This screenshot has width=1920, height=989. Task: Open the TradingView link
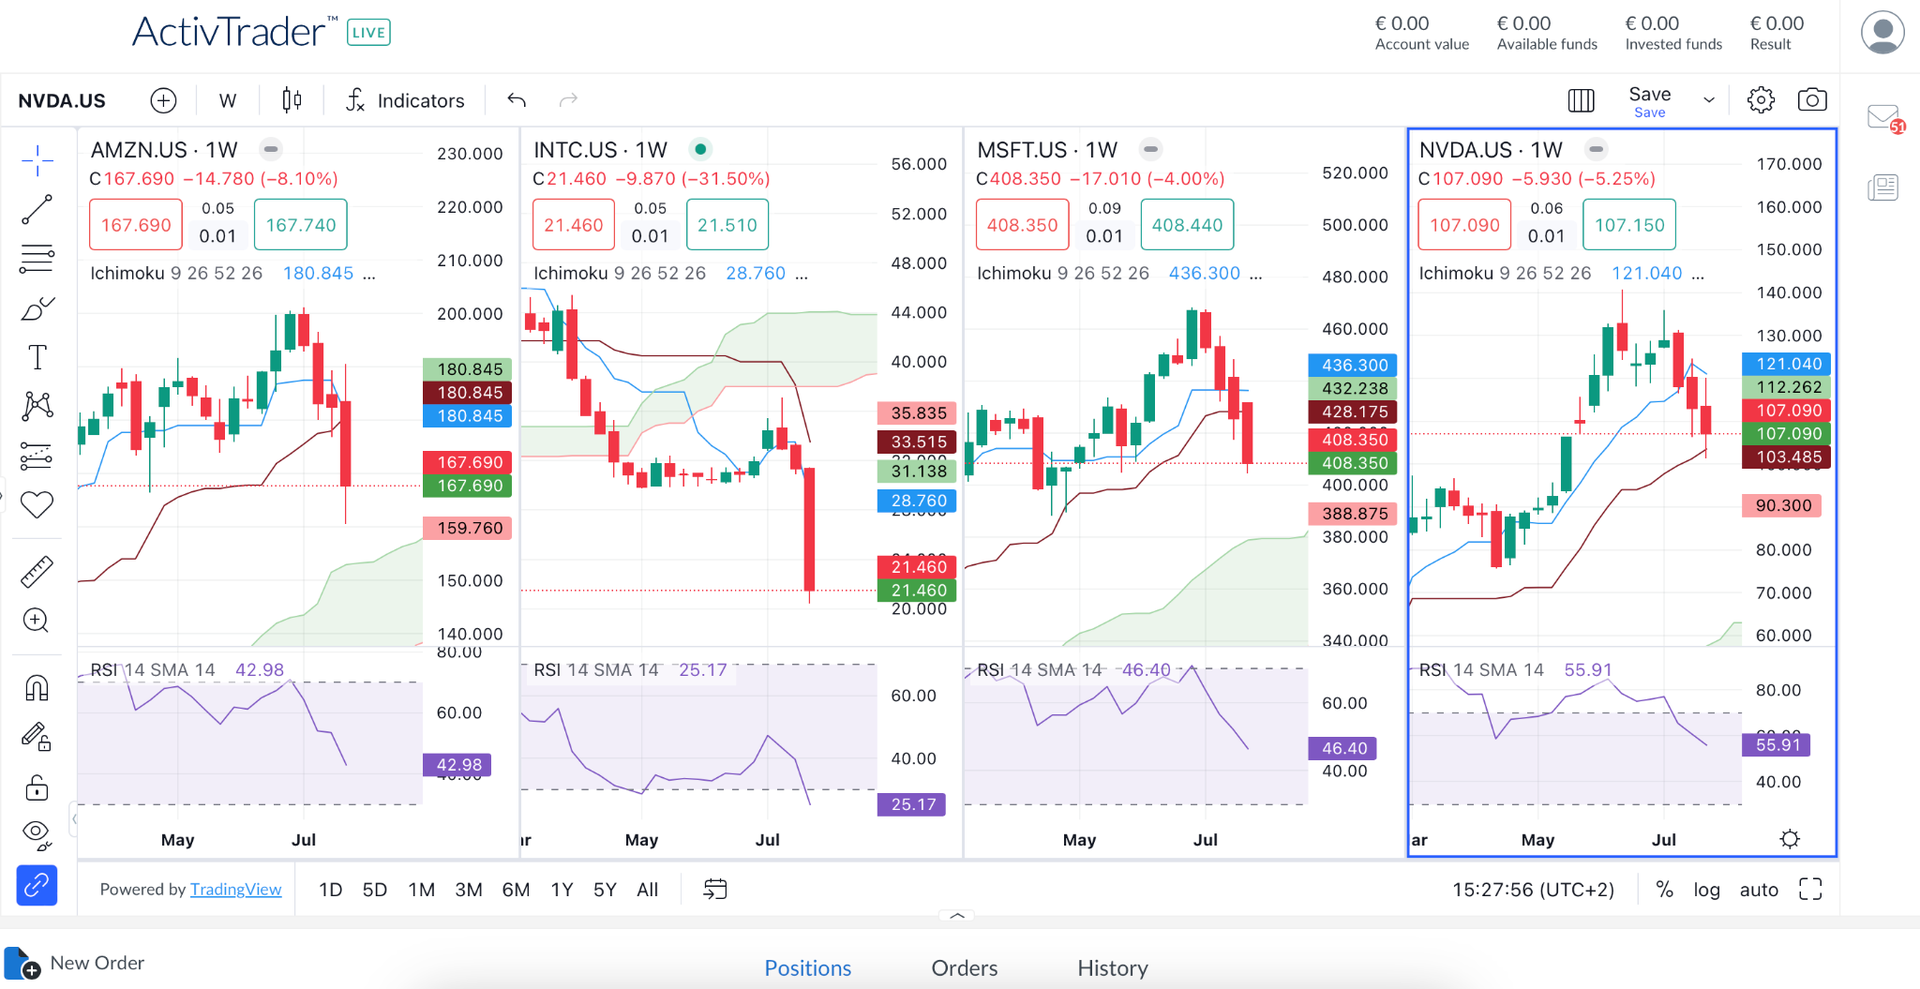pyautogui.click(x=236, y=889)
